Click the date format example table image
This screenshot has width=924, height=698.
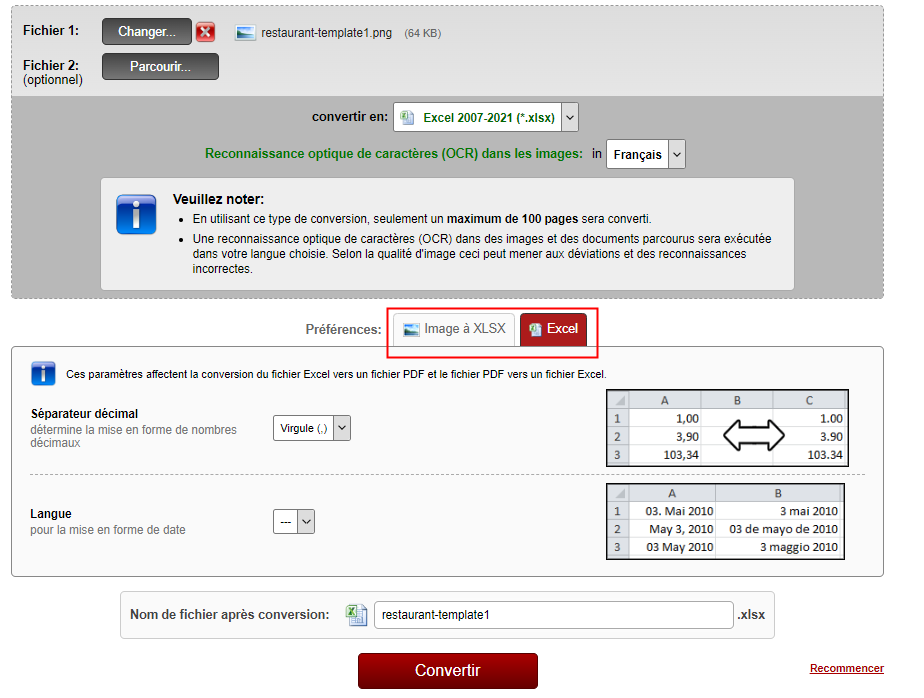725,522
